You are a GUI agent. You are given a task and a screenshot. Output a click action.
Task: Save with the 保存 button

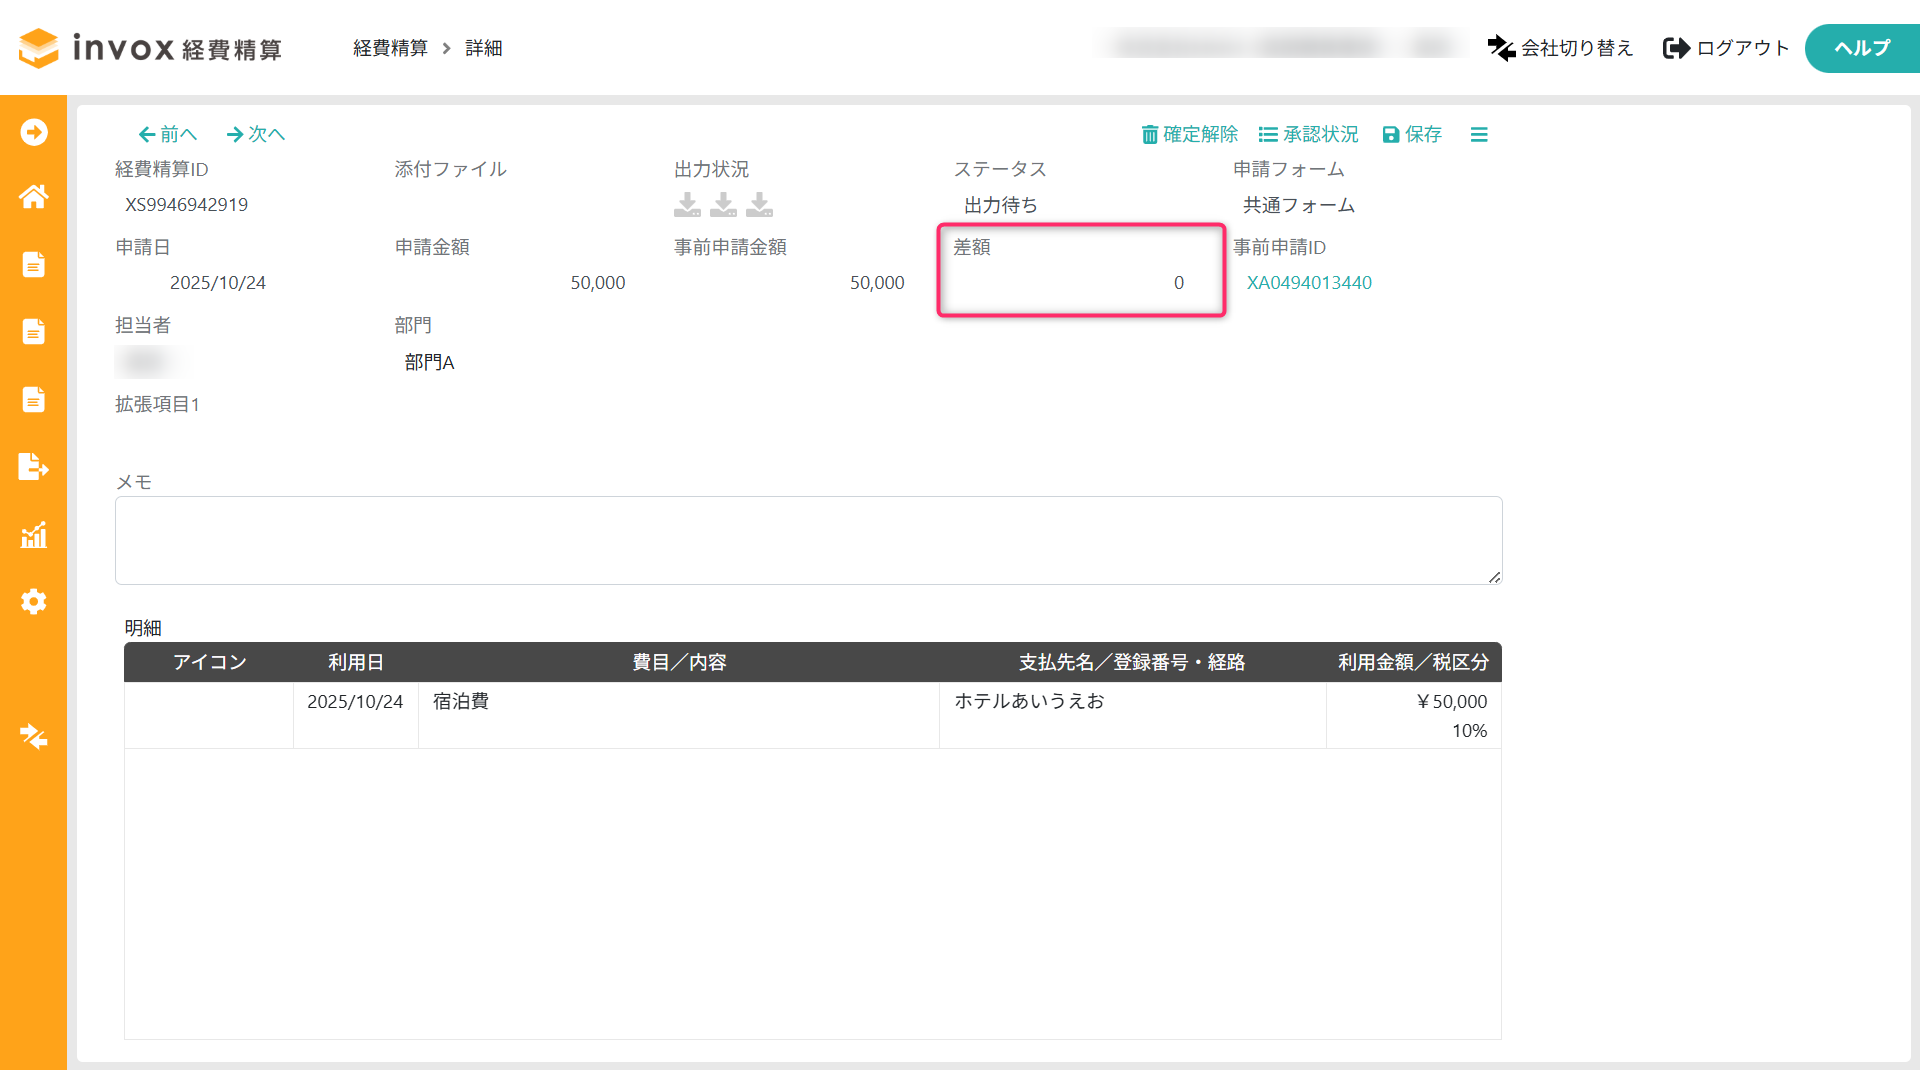pyautogui.click(x=1411, y=134)
